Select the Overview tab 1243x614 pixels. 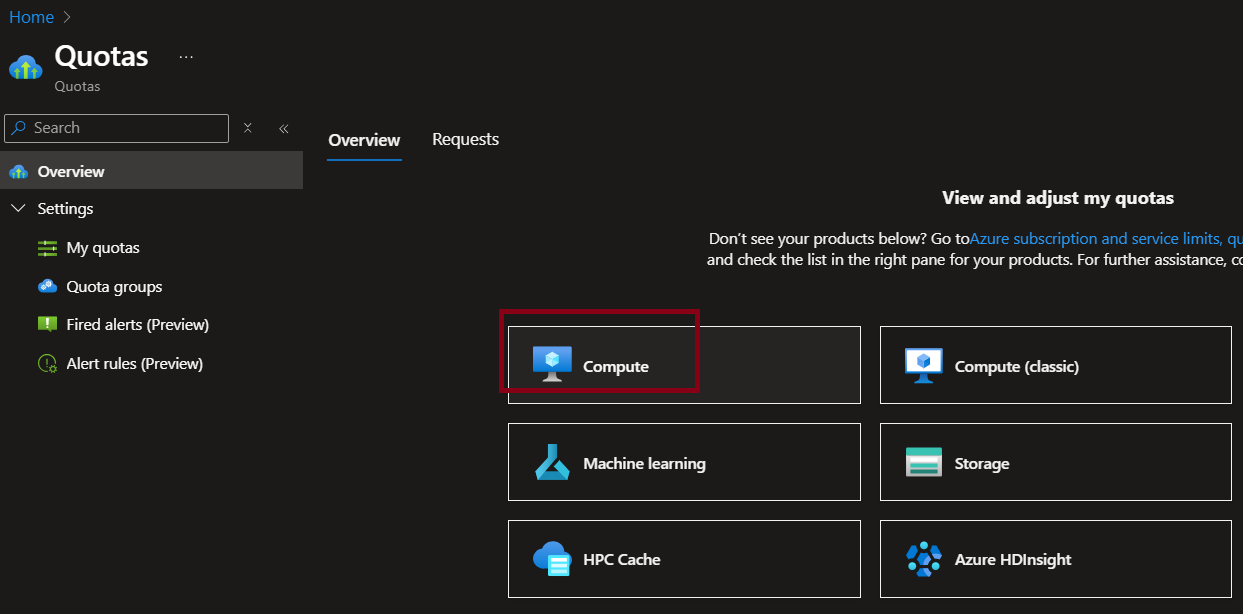364,140
